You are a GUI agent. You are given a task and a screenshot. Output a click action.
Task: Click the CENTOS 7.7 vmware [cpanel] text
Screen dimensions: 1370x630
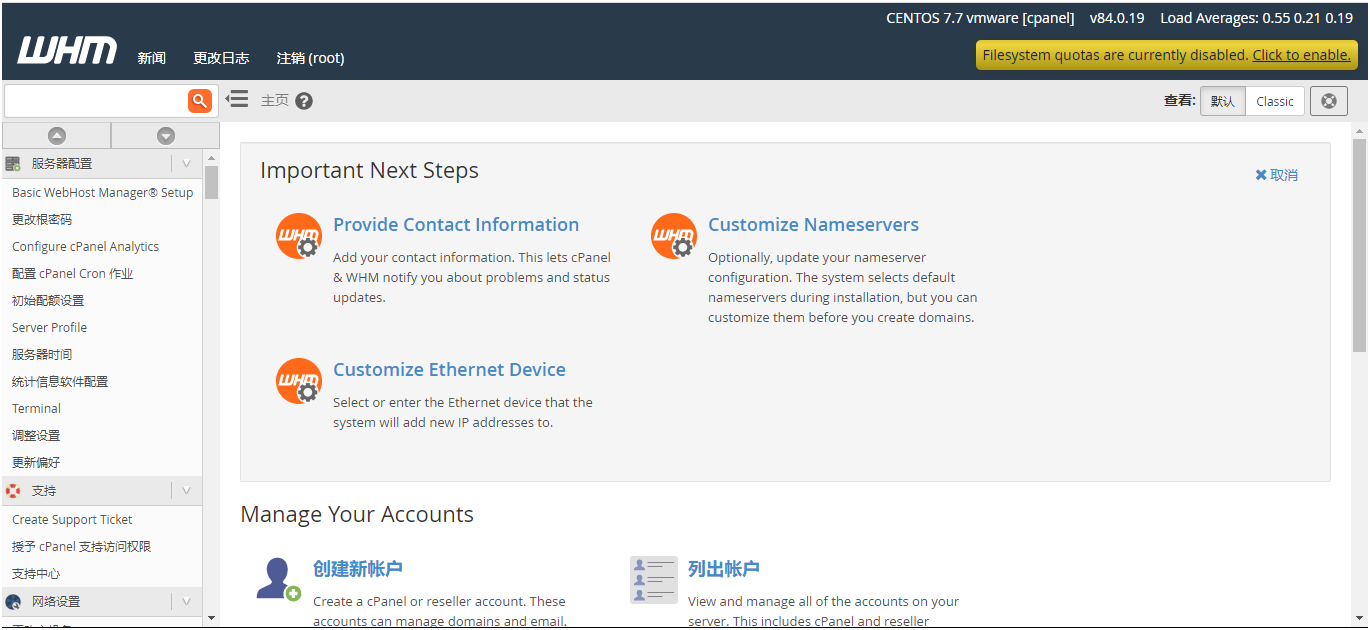click(980, 18)
